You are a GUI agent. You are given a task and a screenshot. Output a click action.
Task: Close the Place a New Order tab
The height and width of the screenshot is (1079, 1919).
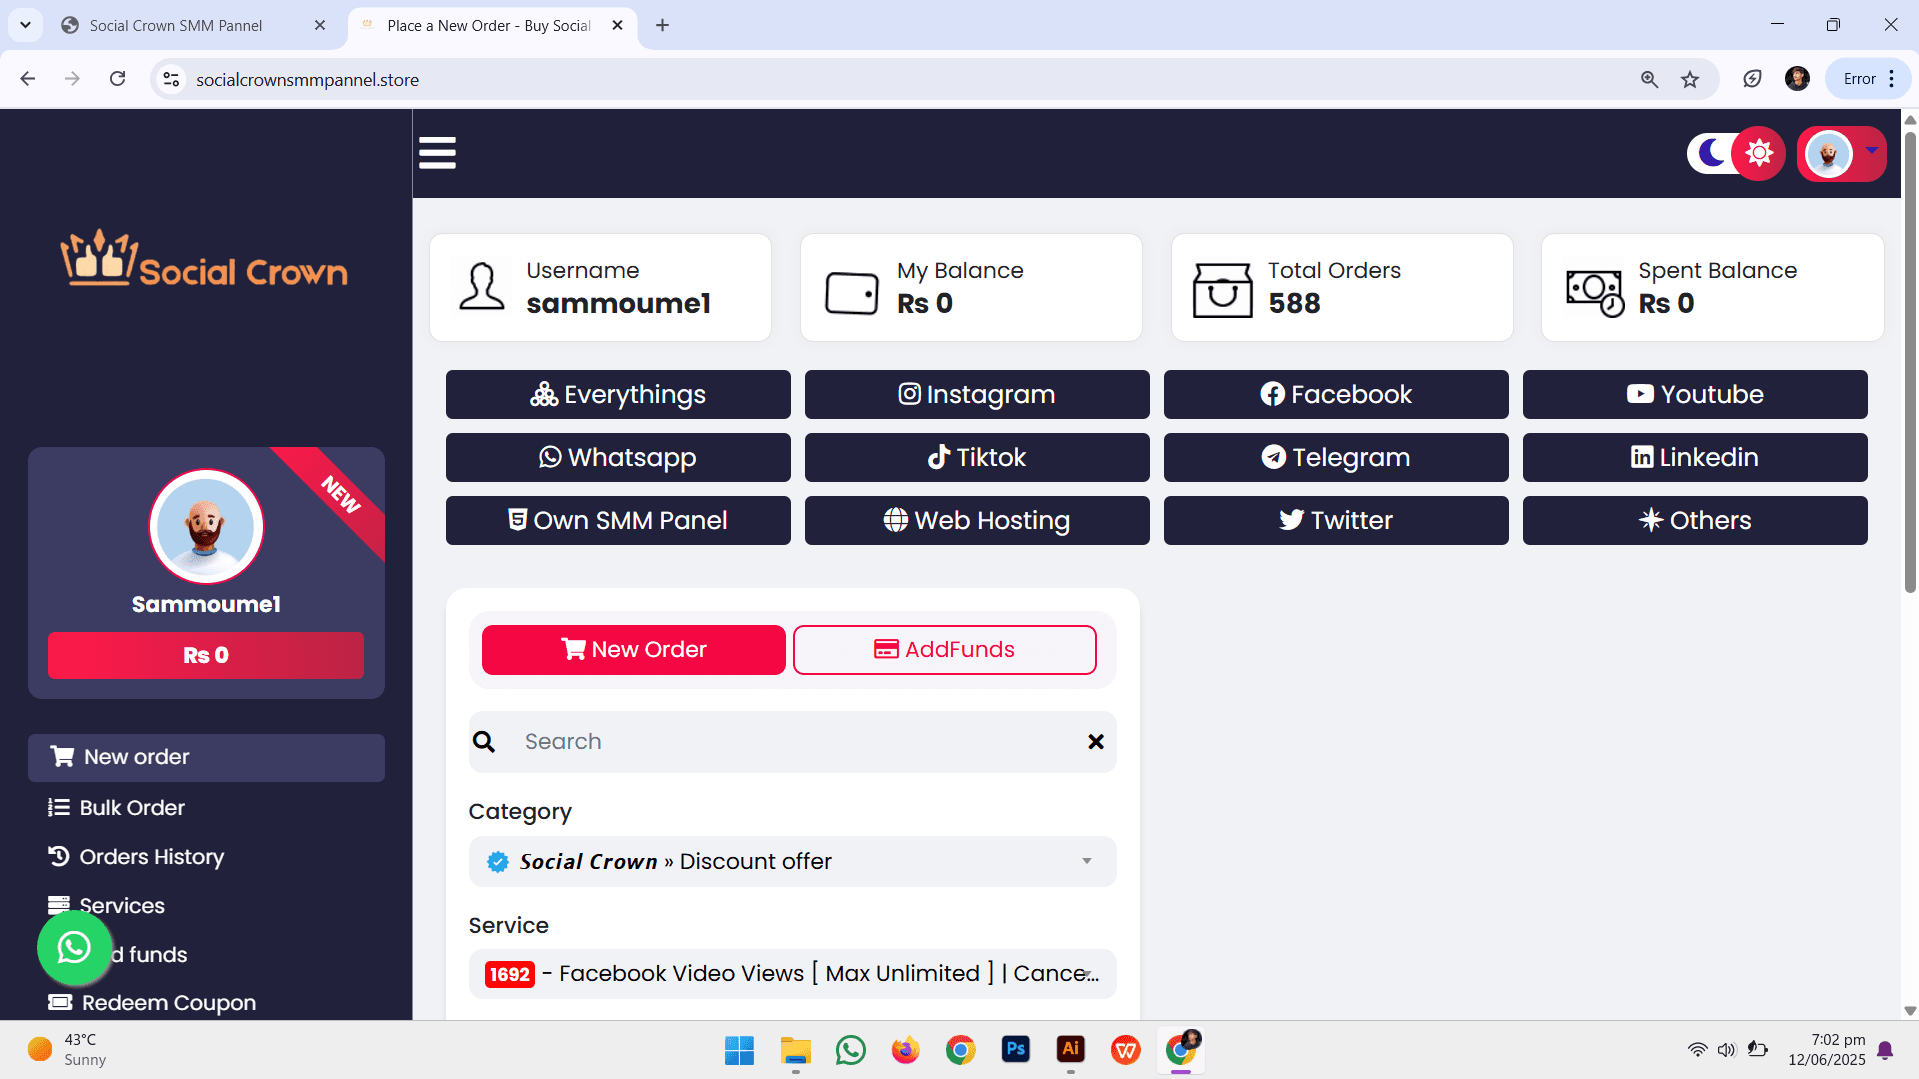coord(617,25)
